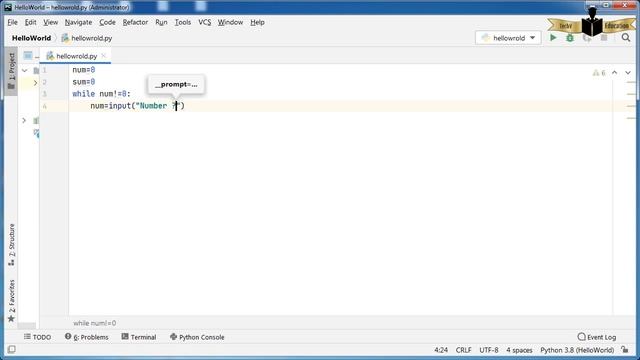The width and height of the screenshot is (640, 360).
Task: Click the Python file icon on editor tab
Action: (x=50, y=56)
